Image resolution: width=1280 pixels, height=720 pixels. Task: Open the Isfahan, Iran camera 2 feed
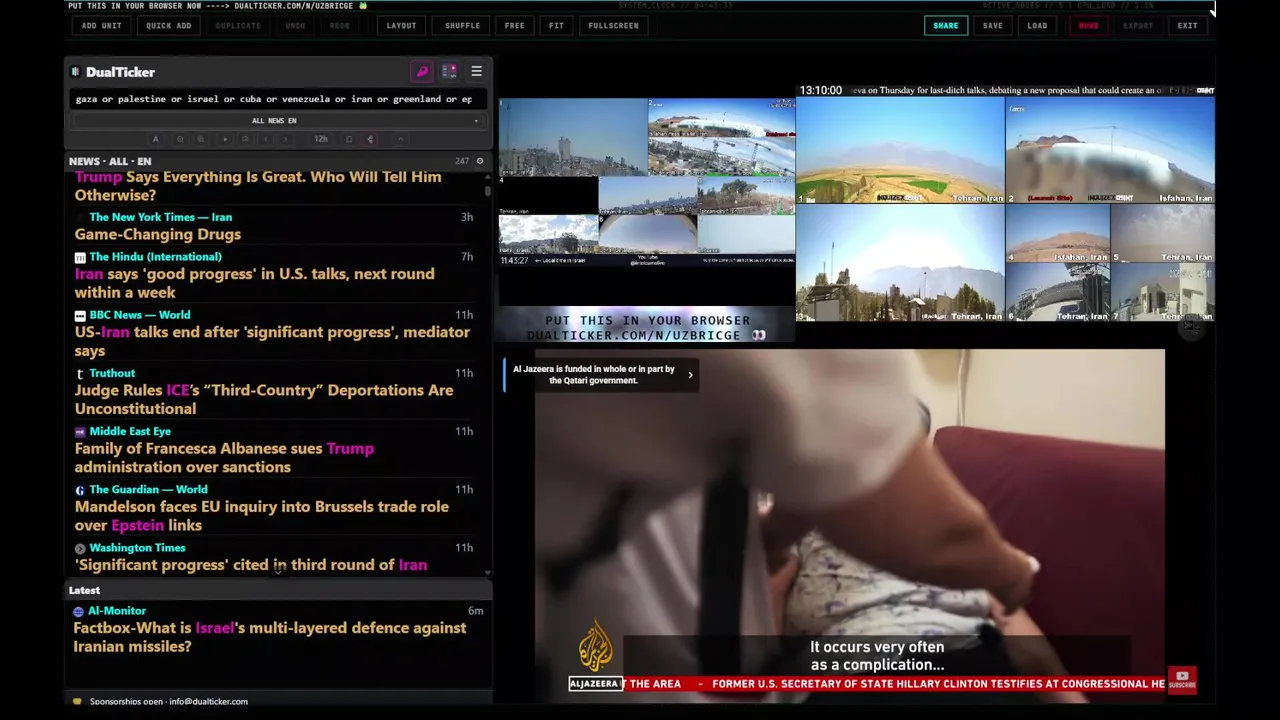coord(1110,150)
